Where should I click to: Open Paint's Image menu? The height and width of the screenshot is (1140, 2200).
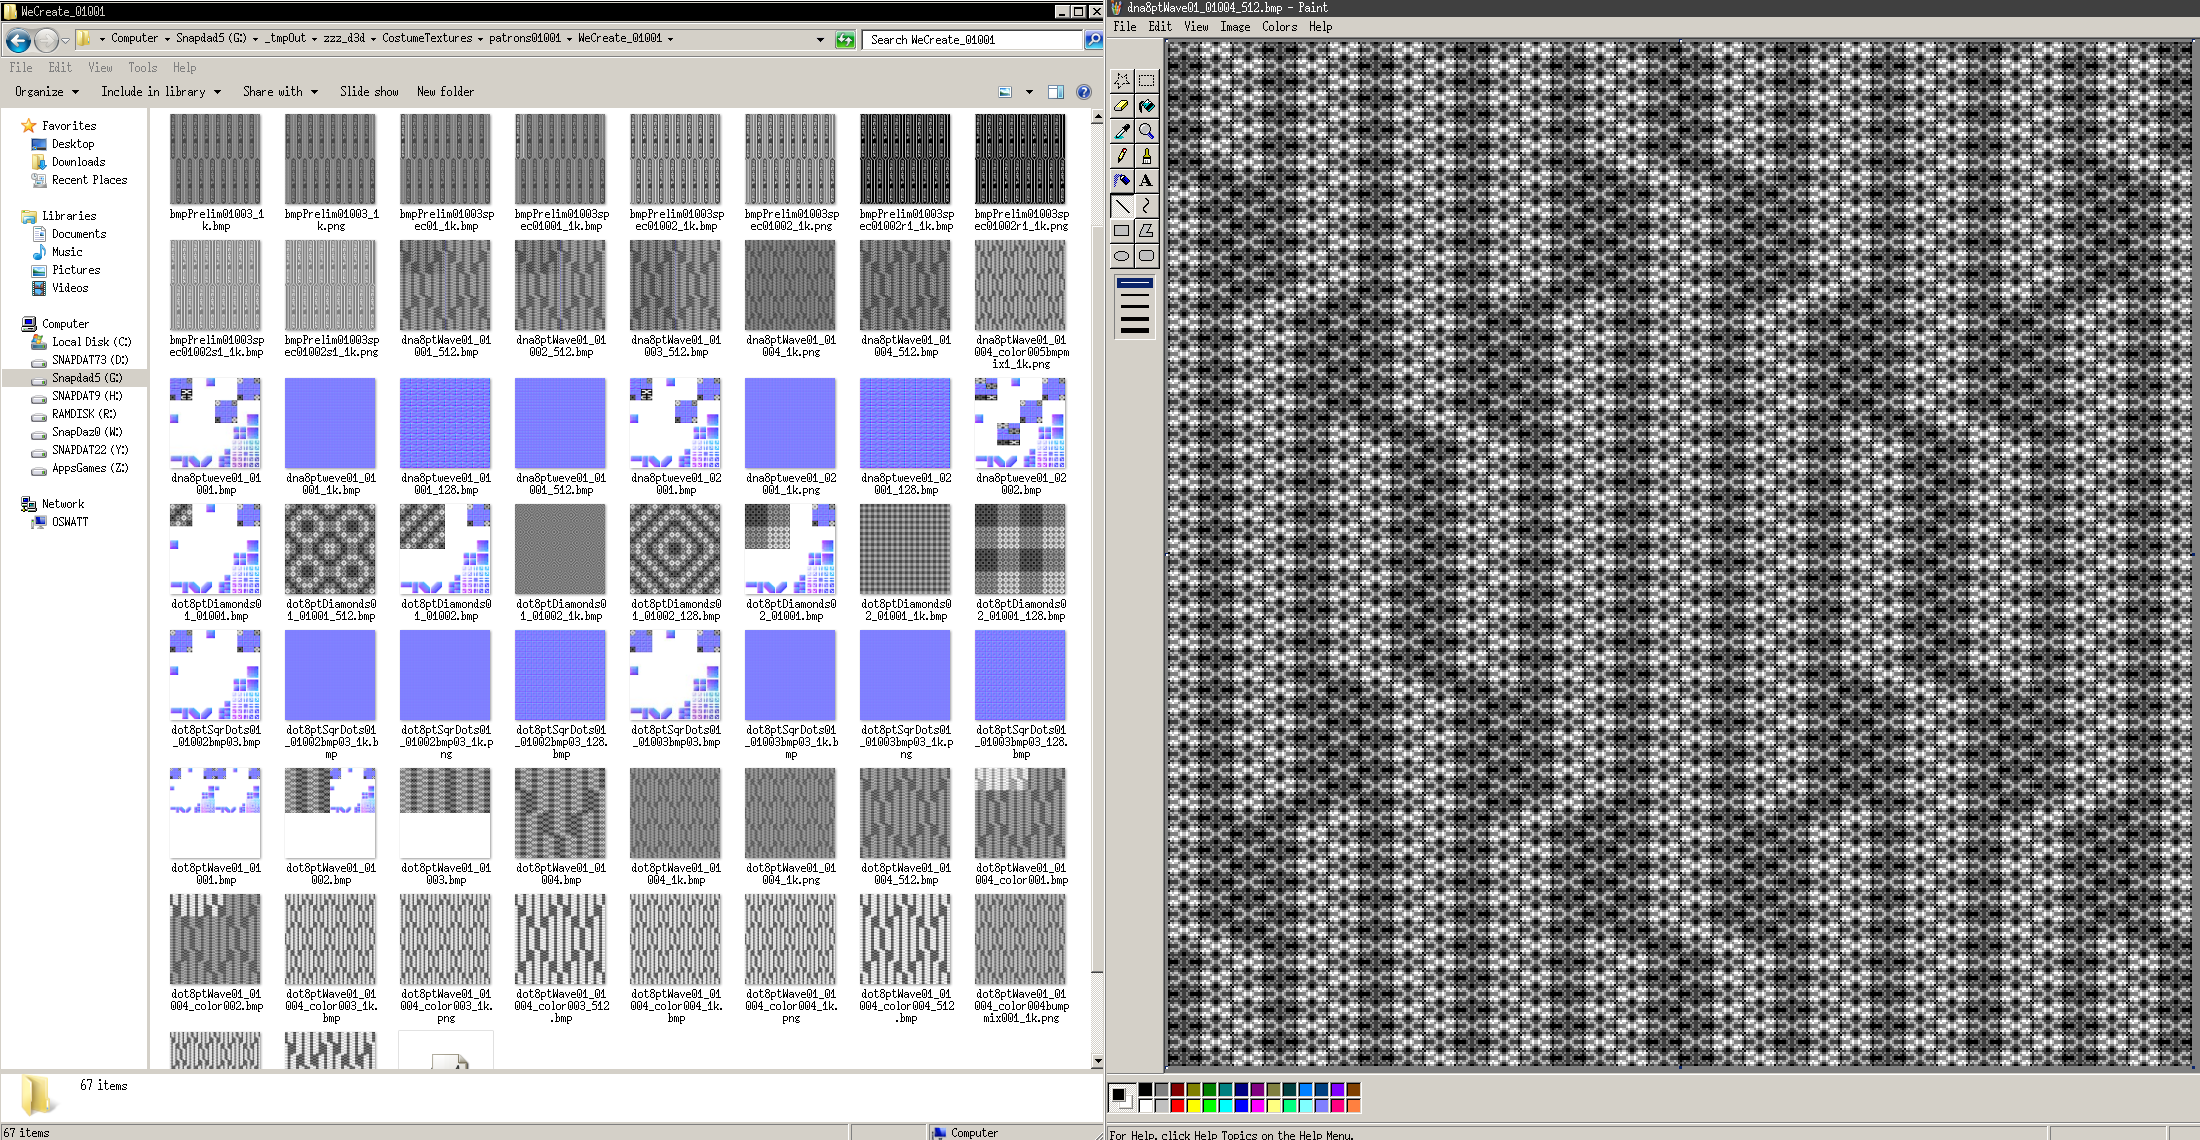(x=1234, y=27)
